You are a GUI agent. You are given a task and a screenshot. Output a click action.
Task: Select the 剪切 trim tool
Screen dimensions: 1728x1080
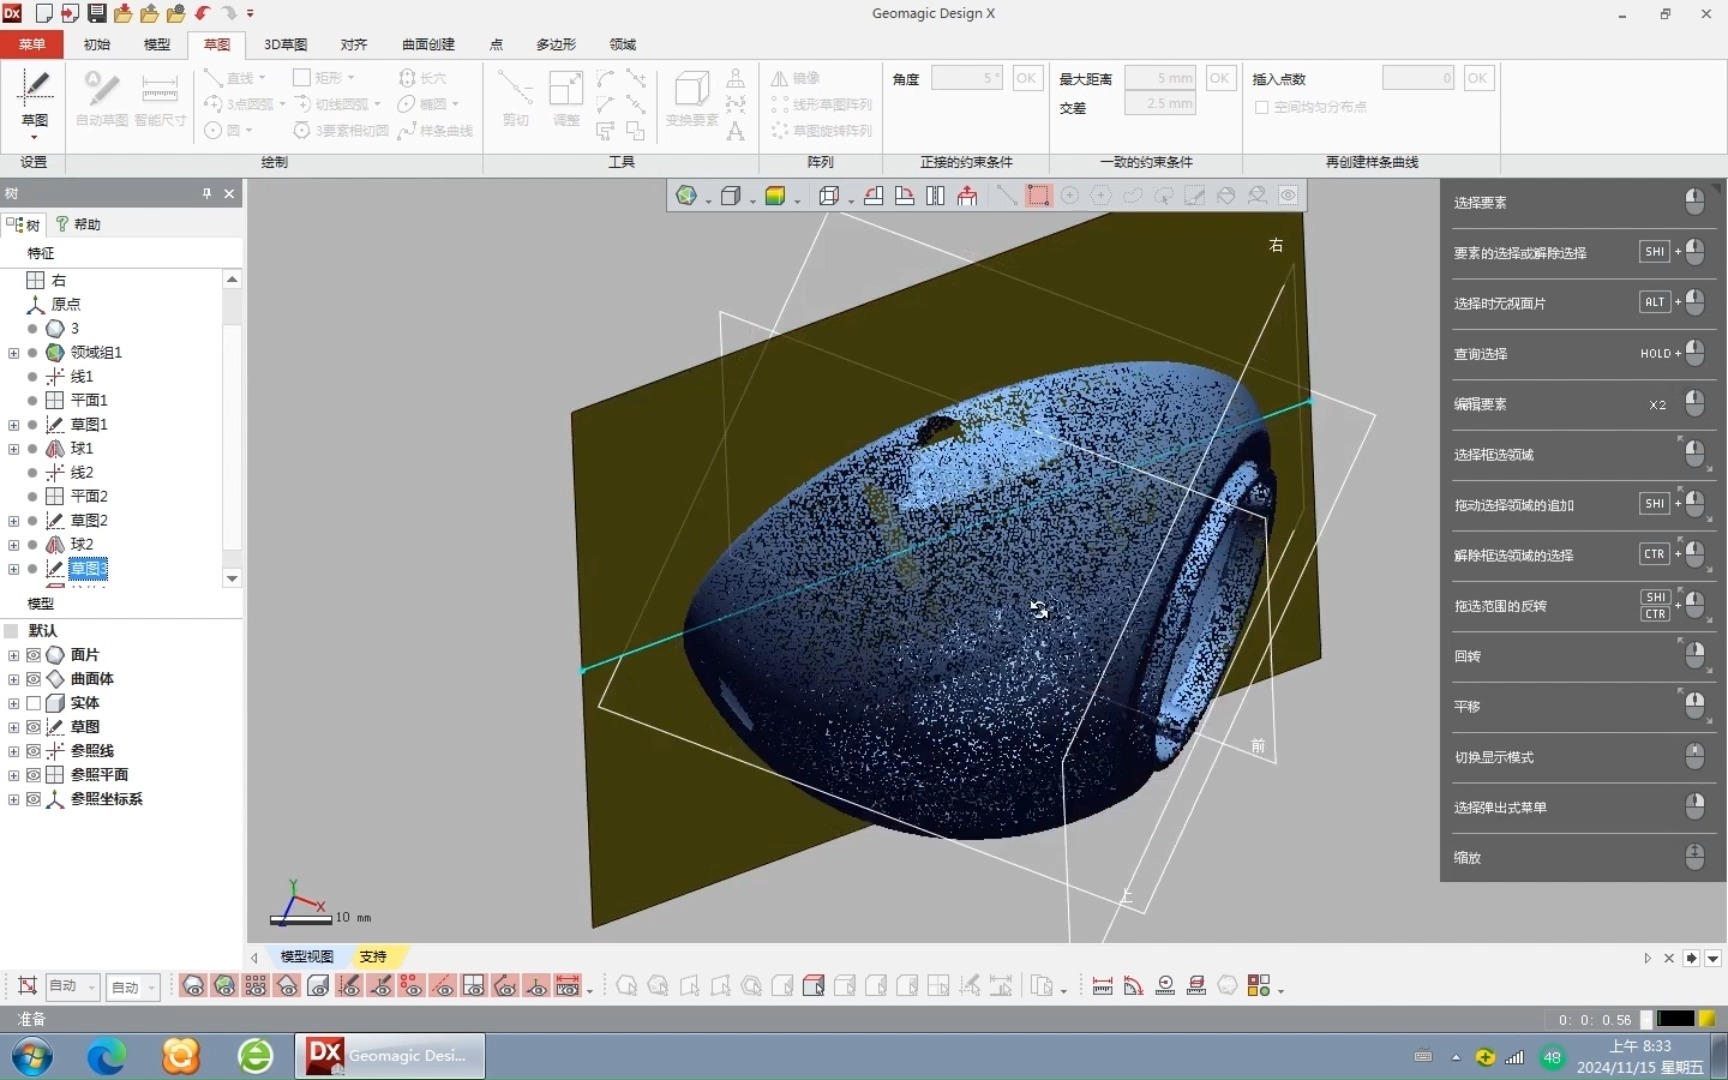click(515, 100)
